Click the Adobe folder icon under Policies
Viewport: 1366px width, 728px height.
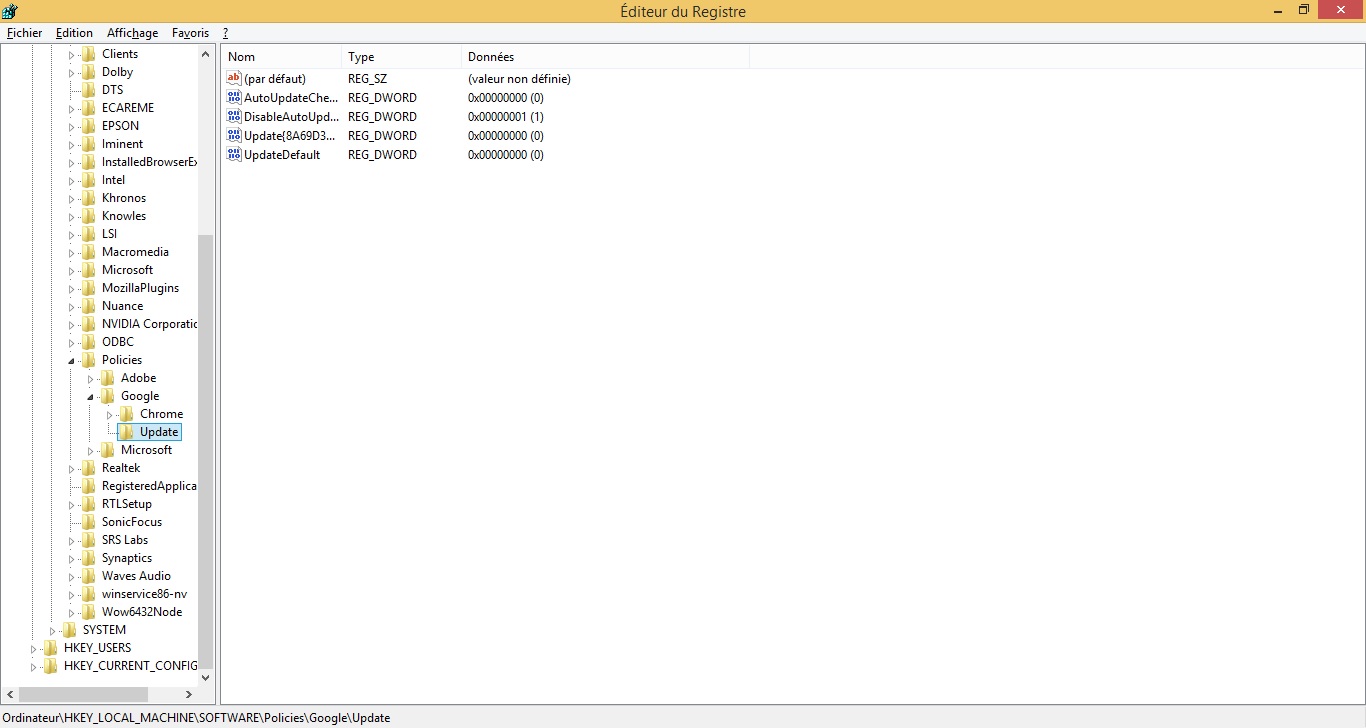click(107, 378)
